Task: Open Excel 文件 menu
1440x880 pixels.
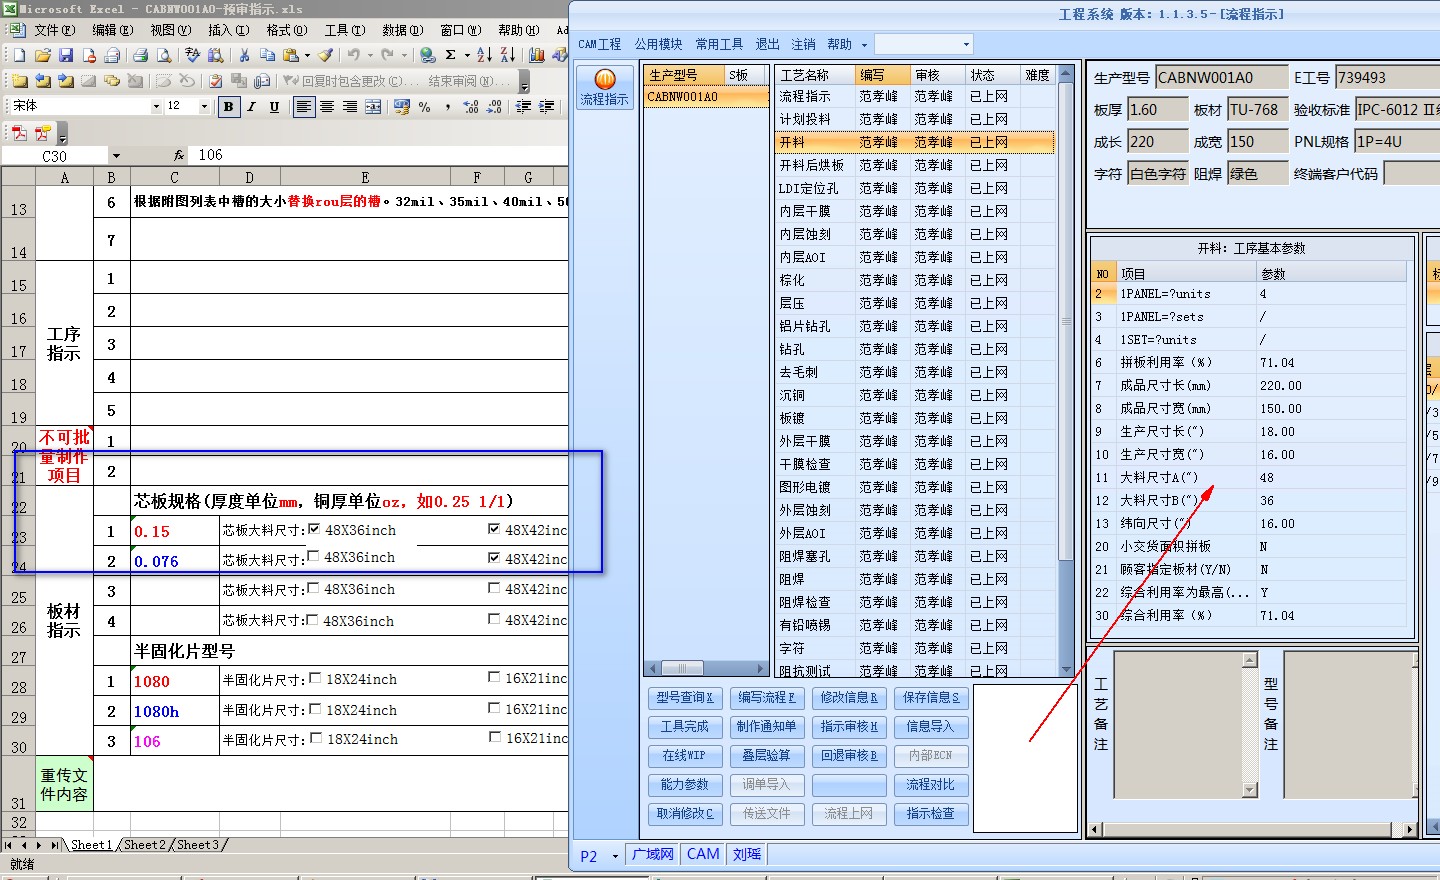Action: (54, 30)
